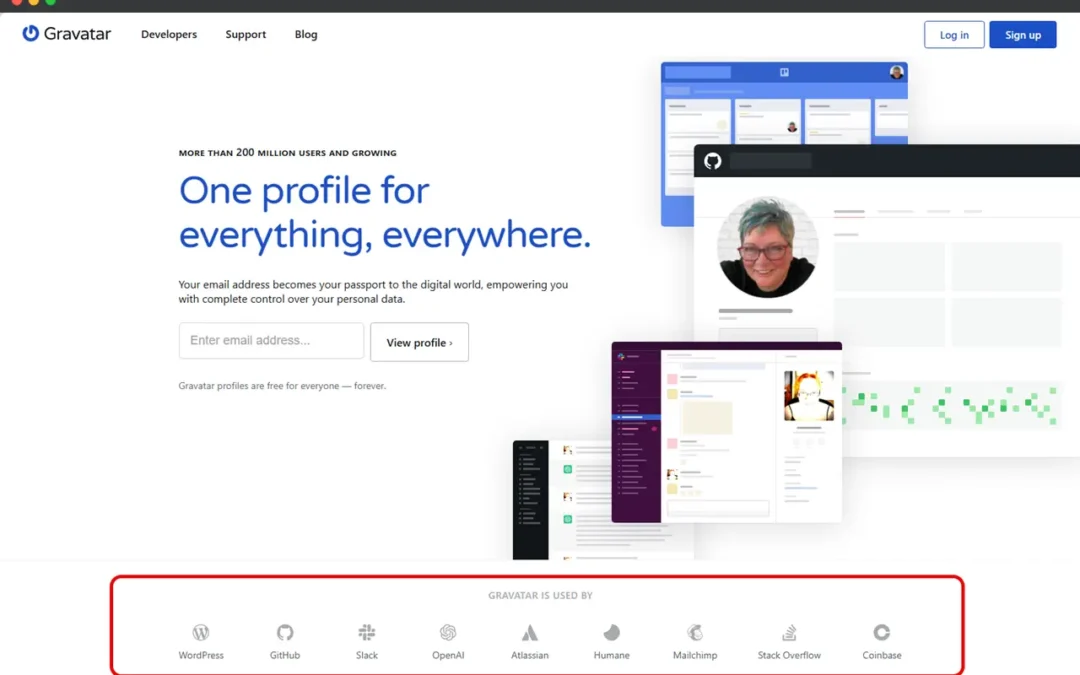The image size is (1080, 675).
Task: Click the GitHub octocat icon in mockup header
Action: (x=712, y=161)
